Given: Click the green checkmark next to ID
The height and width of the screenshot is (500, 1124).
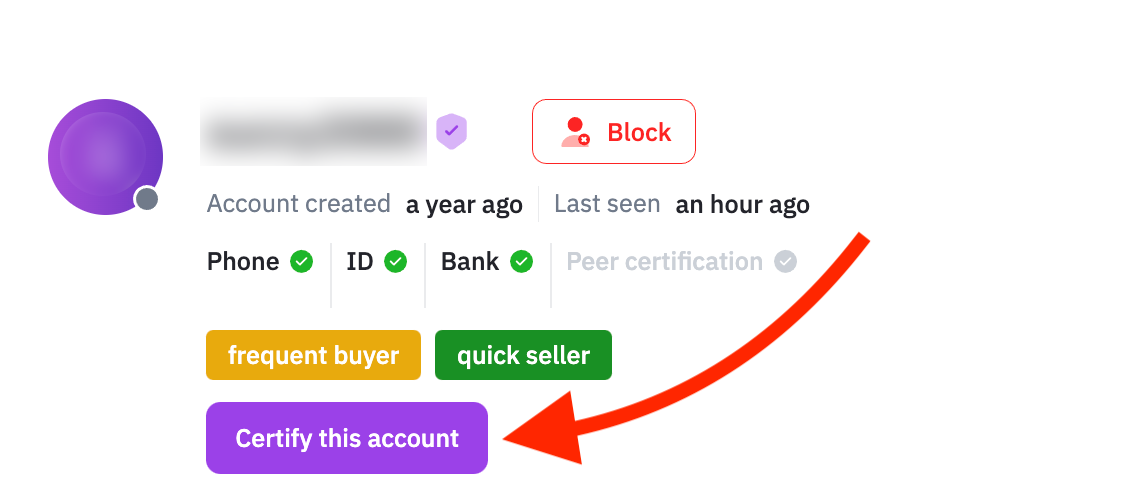Looking at the screenshot, I should 396,262.
